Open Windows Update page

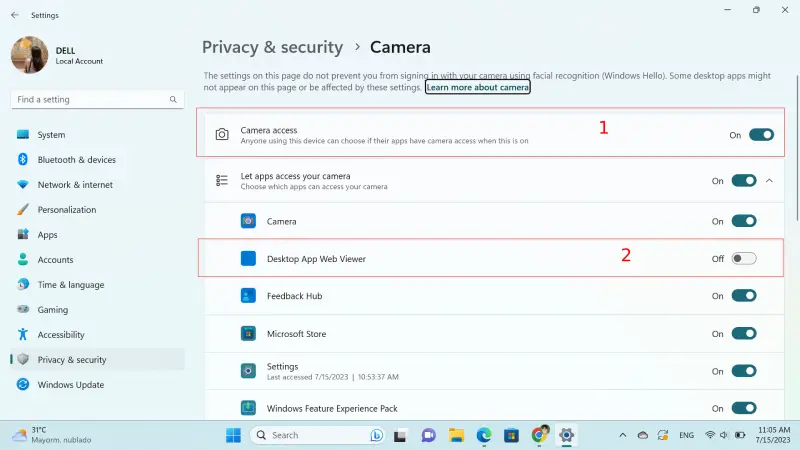pyautogui.click(x=97, y=385)
